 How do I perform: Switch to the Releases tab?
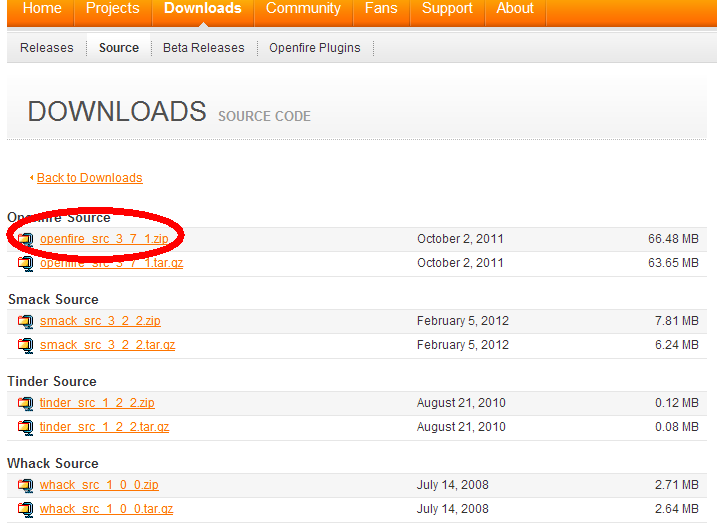coord(47,48)
